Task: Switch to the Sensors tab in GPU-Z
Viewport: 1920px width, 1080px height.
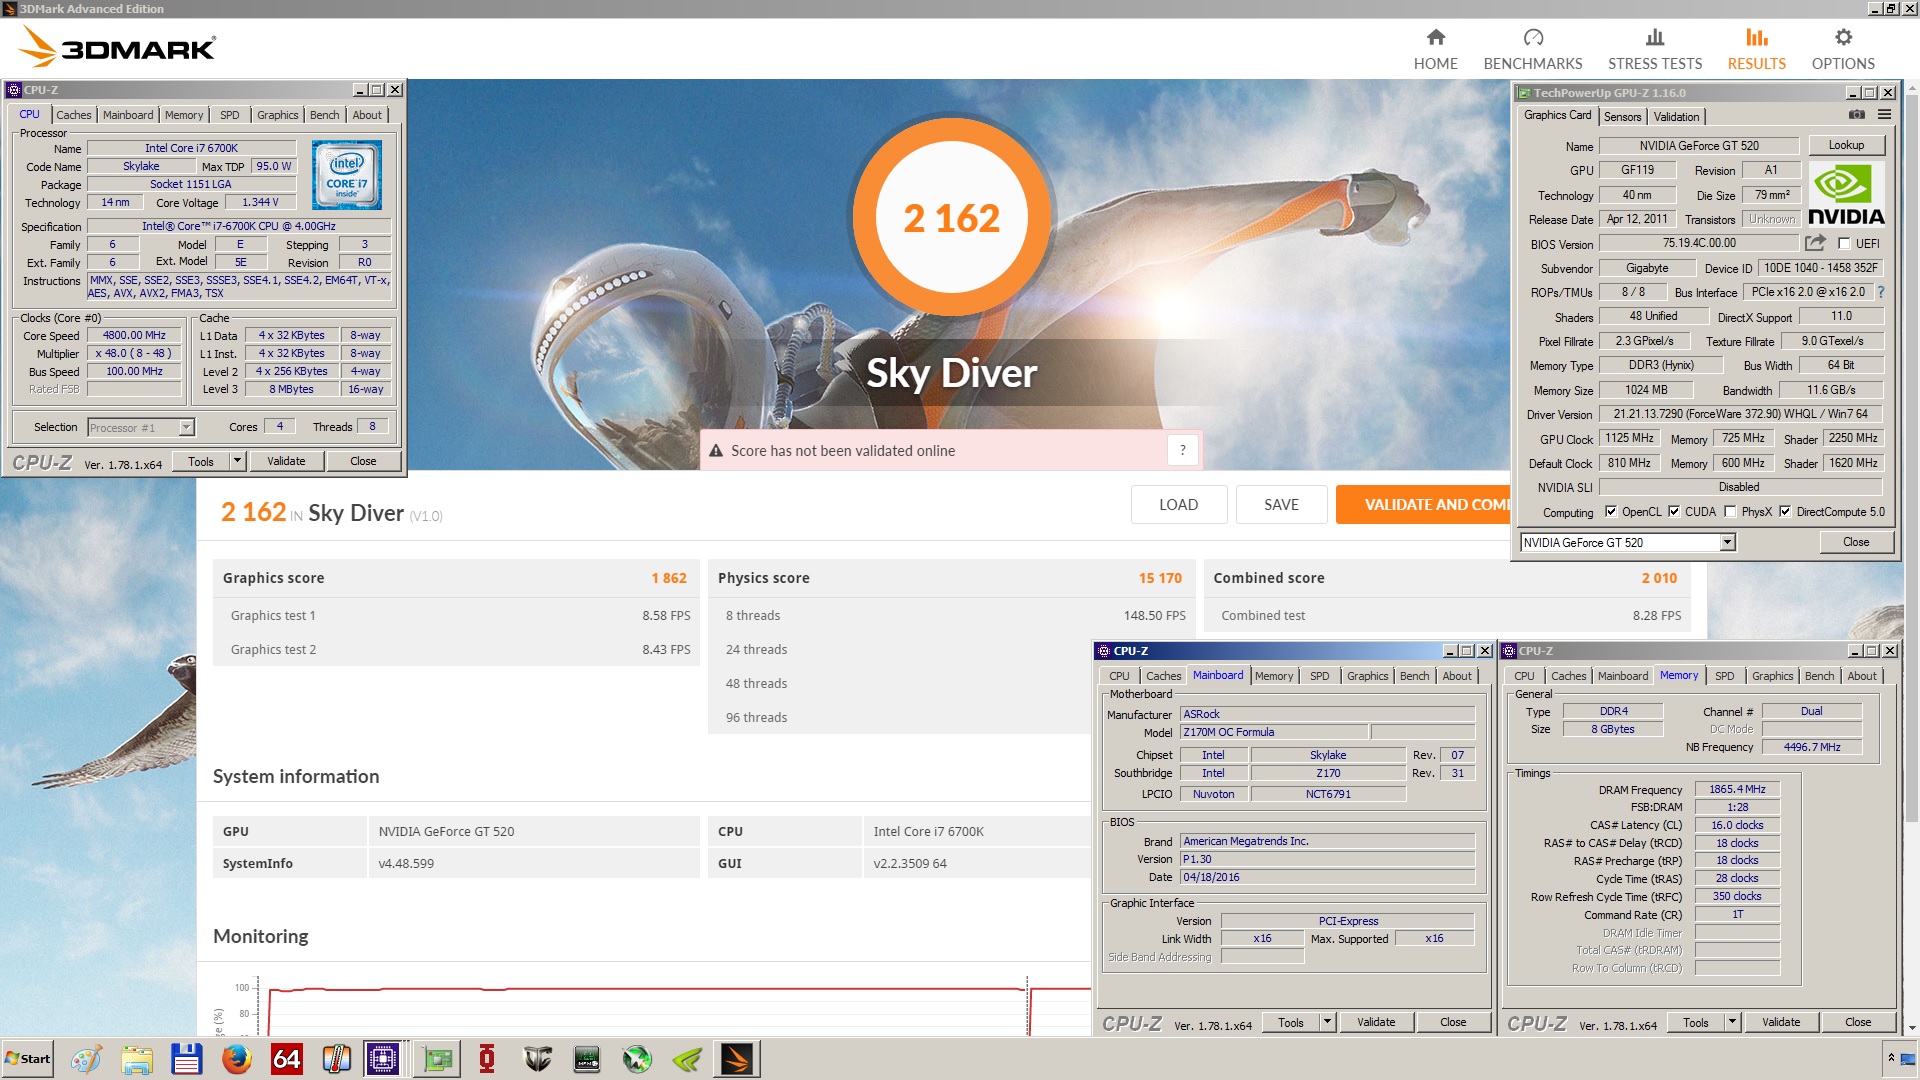Action: click(1622, 117)
